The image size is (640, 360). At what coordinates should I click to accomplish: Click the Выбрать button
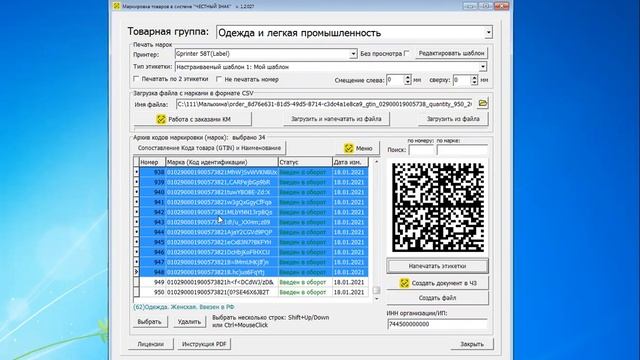pos(149,322)
